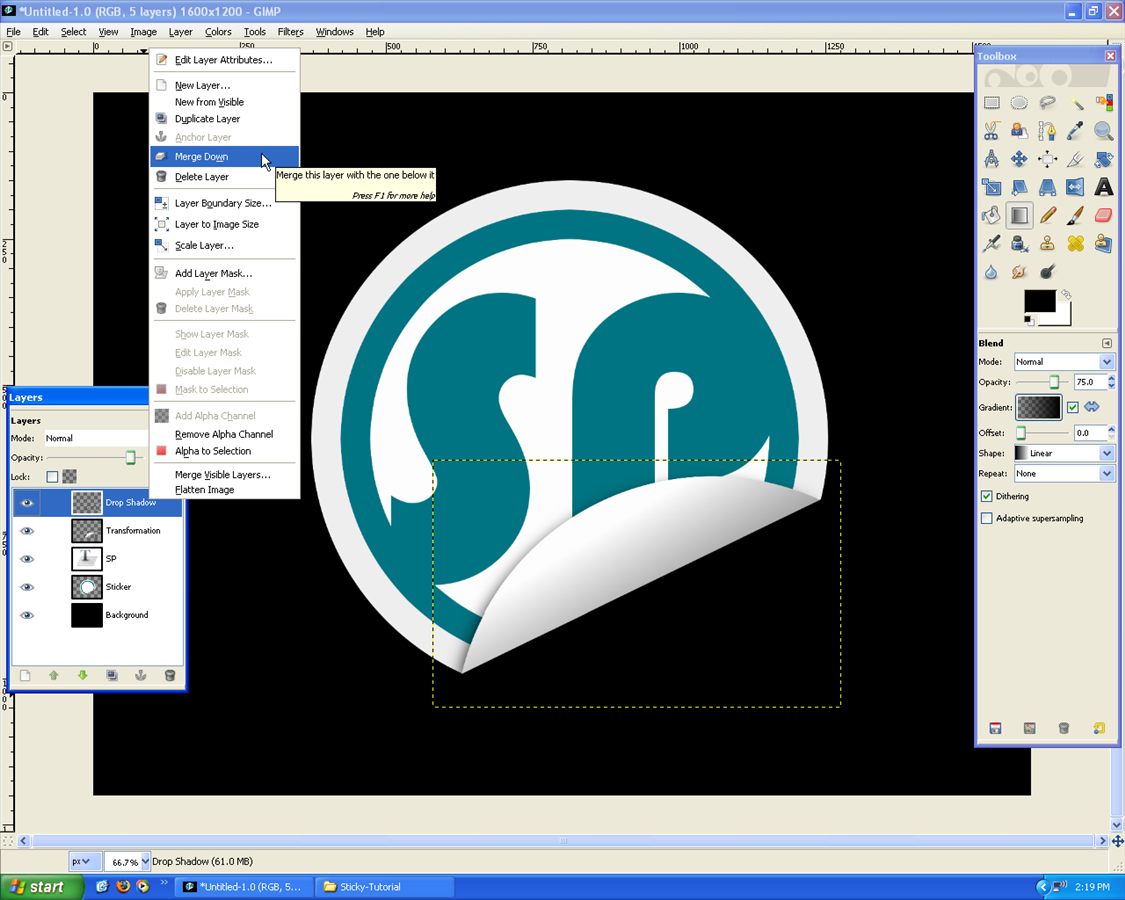Select the Heal tool

pos(1075,243)
